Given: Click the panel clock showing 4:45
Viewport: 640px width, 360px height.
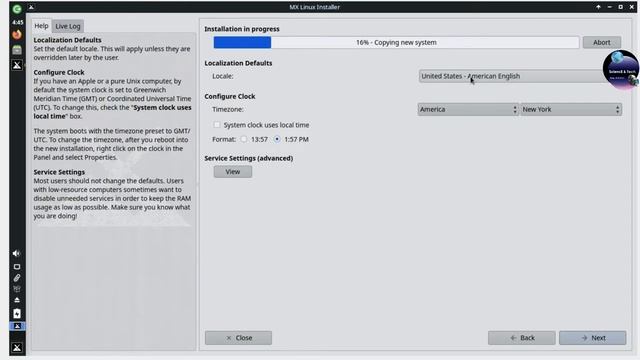Looking at the screenshot, I should 17,22.
